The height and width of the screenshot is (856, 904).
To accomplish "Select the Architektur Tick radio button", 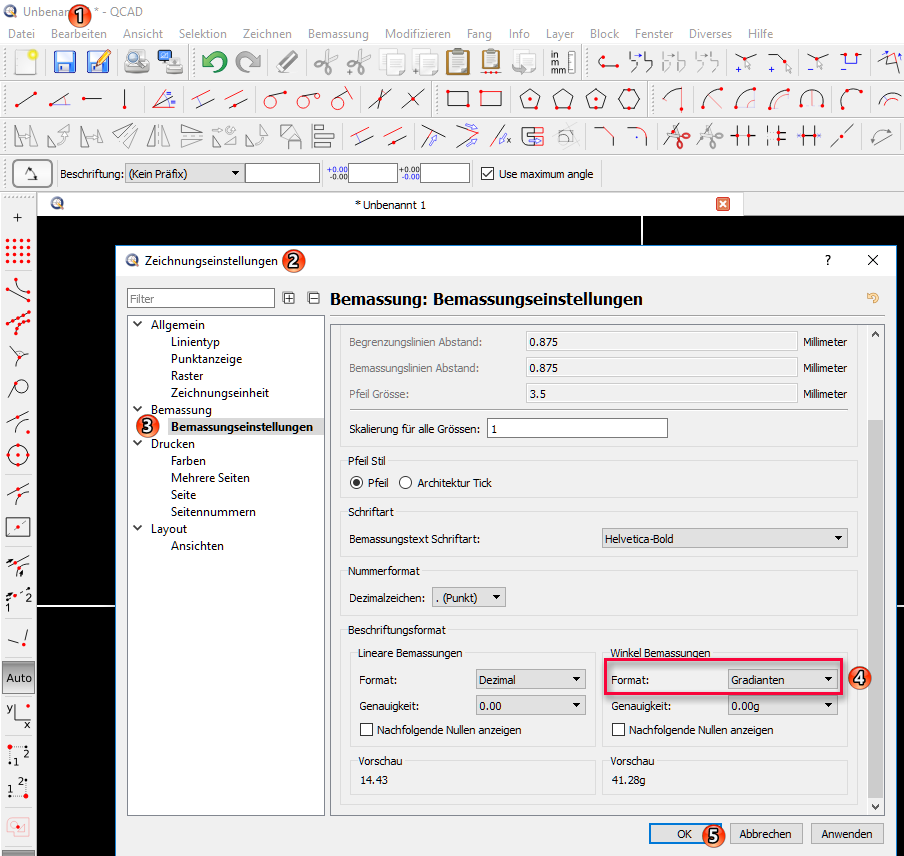I will point(405,483).
